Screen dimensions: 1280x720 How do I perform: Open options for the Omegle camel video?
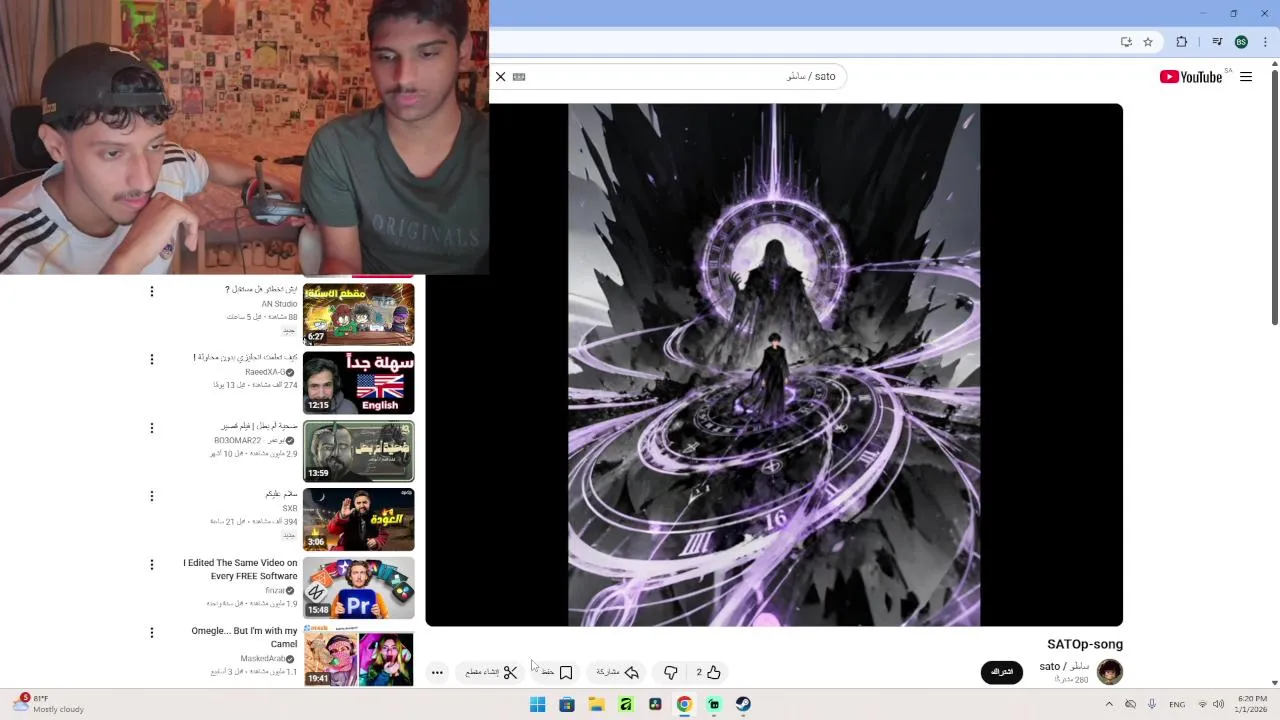152,633
